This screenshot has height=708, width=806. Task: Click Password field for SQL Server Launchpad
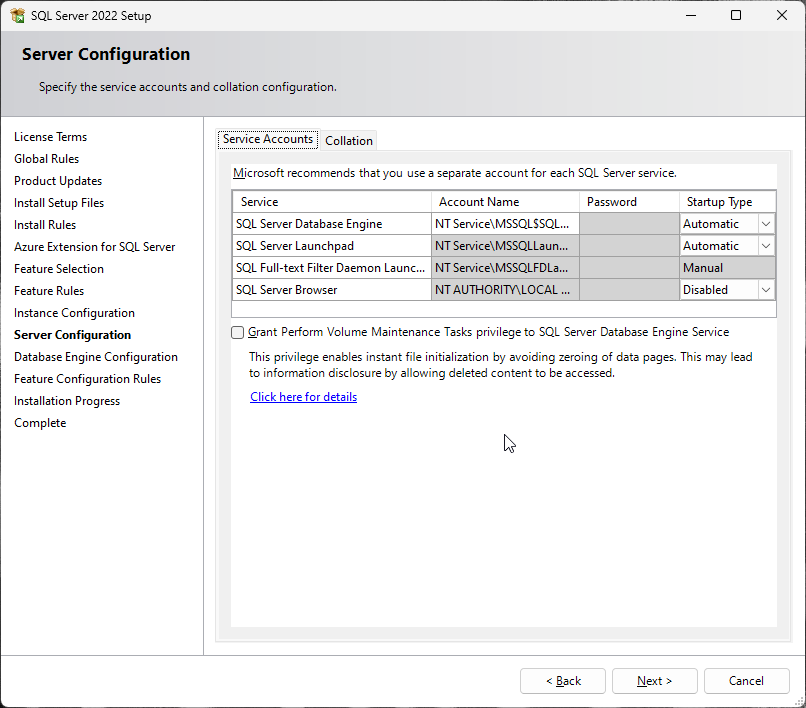pyautogui.click(x=629, y=246)
